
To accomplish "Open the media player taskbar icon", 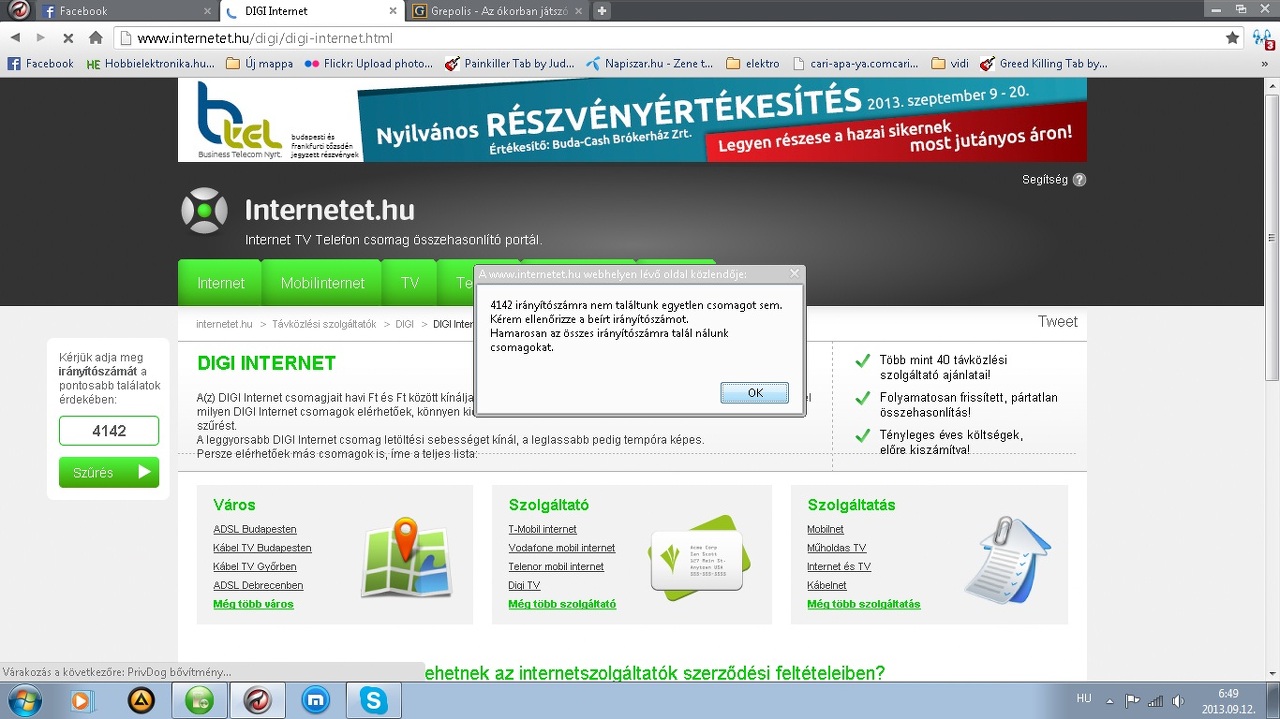I will (x=82, y=701).
